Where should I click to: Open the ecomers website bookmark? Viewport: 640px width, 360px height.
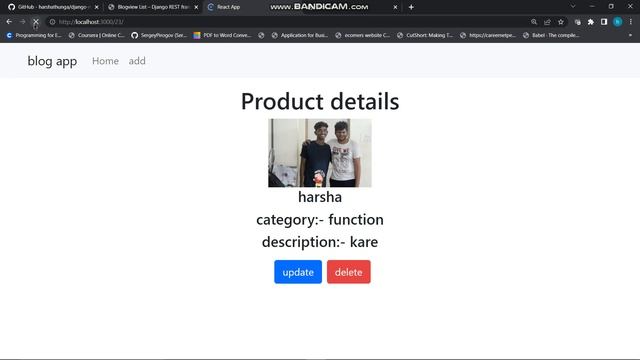tap(363, 36)
